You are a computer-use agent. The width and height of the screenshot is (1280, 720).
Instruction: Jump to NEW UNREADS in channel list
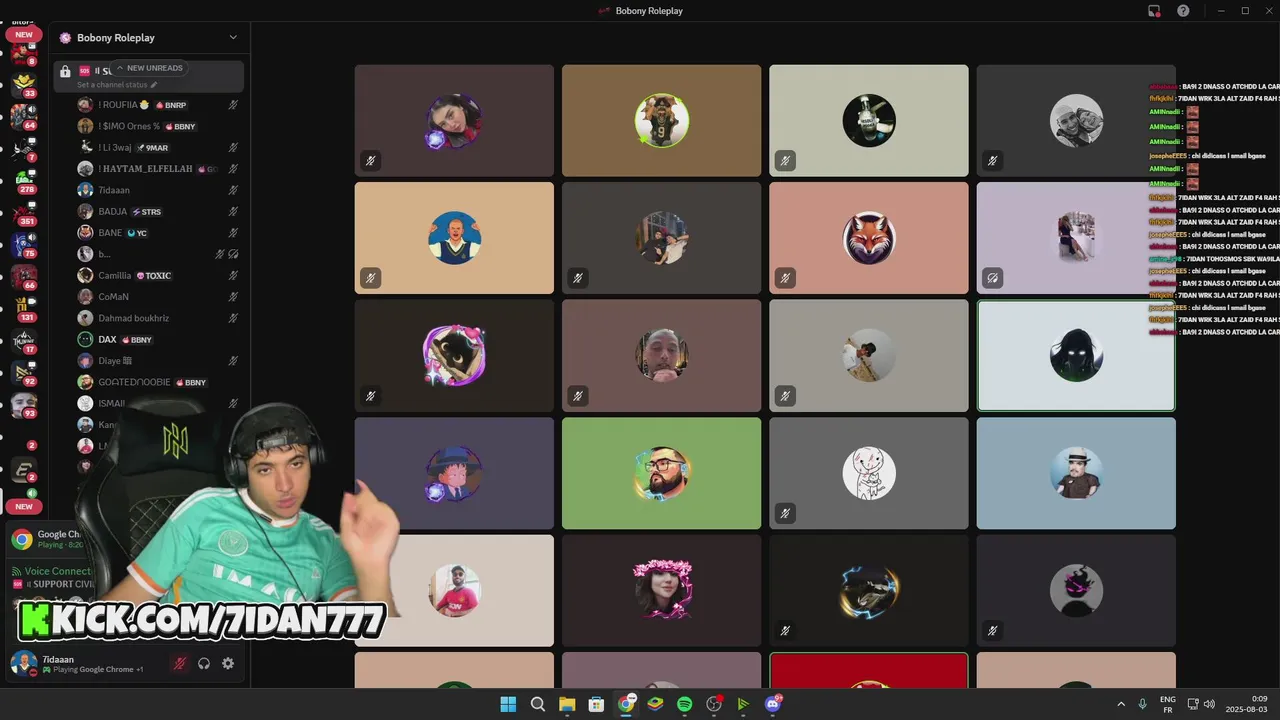click(x=149, y=68)
